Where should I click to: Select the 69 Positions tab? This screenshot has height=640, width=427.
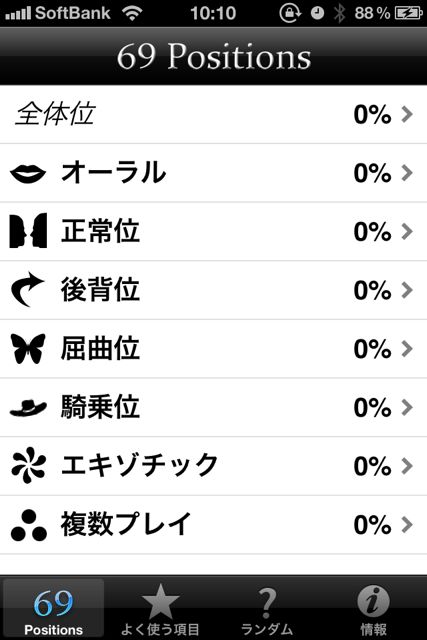pos(53,609)
